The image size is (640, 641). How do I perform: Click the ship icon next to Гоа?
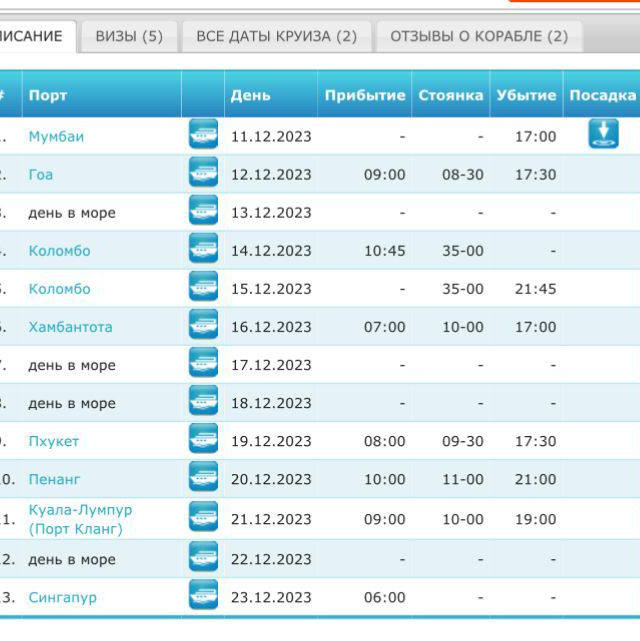tap(203, 173)
